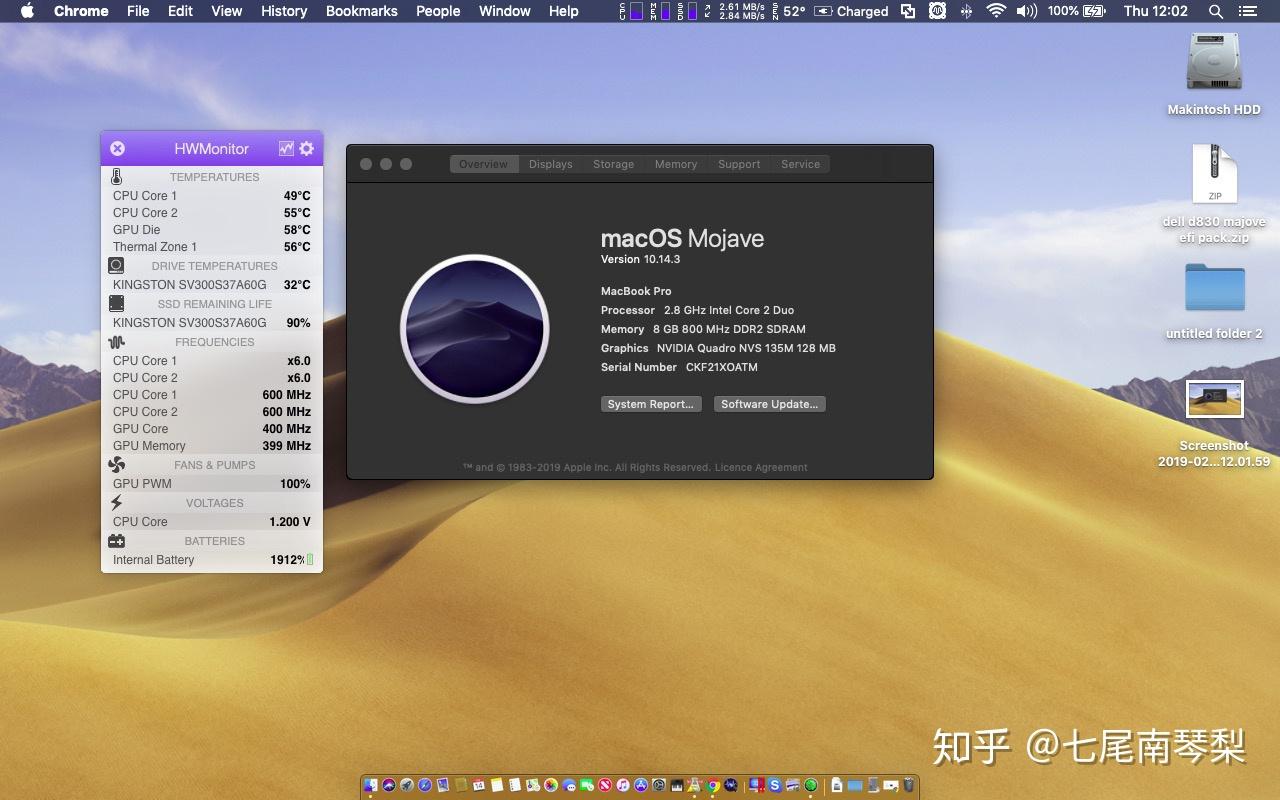Screen dimensions: 1280x800
Task: Switch to the Displays tab
Action: tap(551, 164)
